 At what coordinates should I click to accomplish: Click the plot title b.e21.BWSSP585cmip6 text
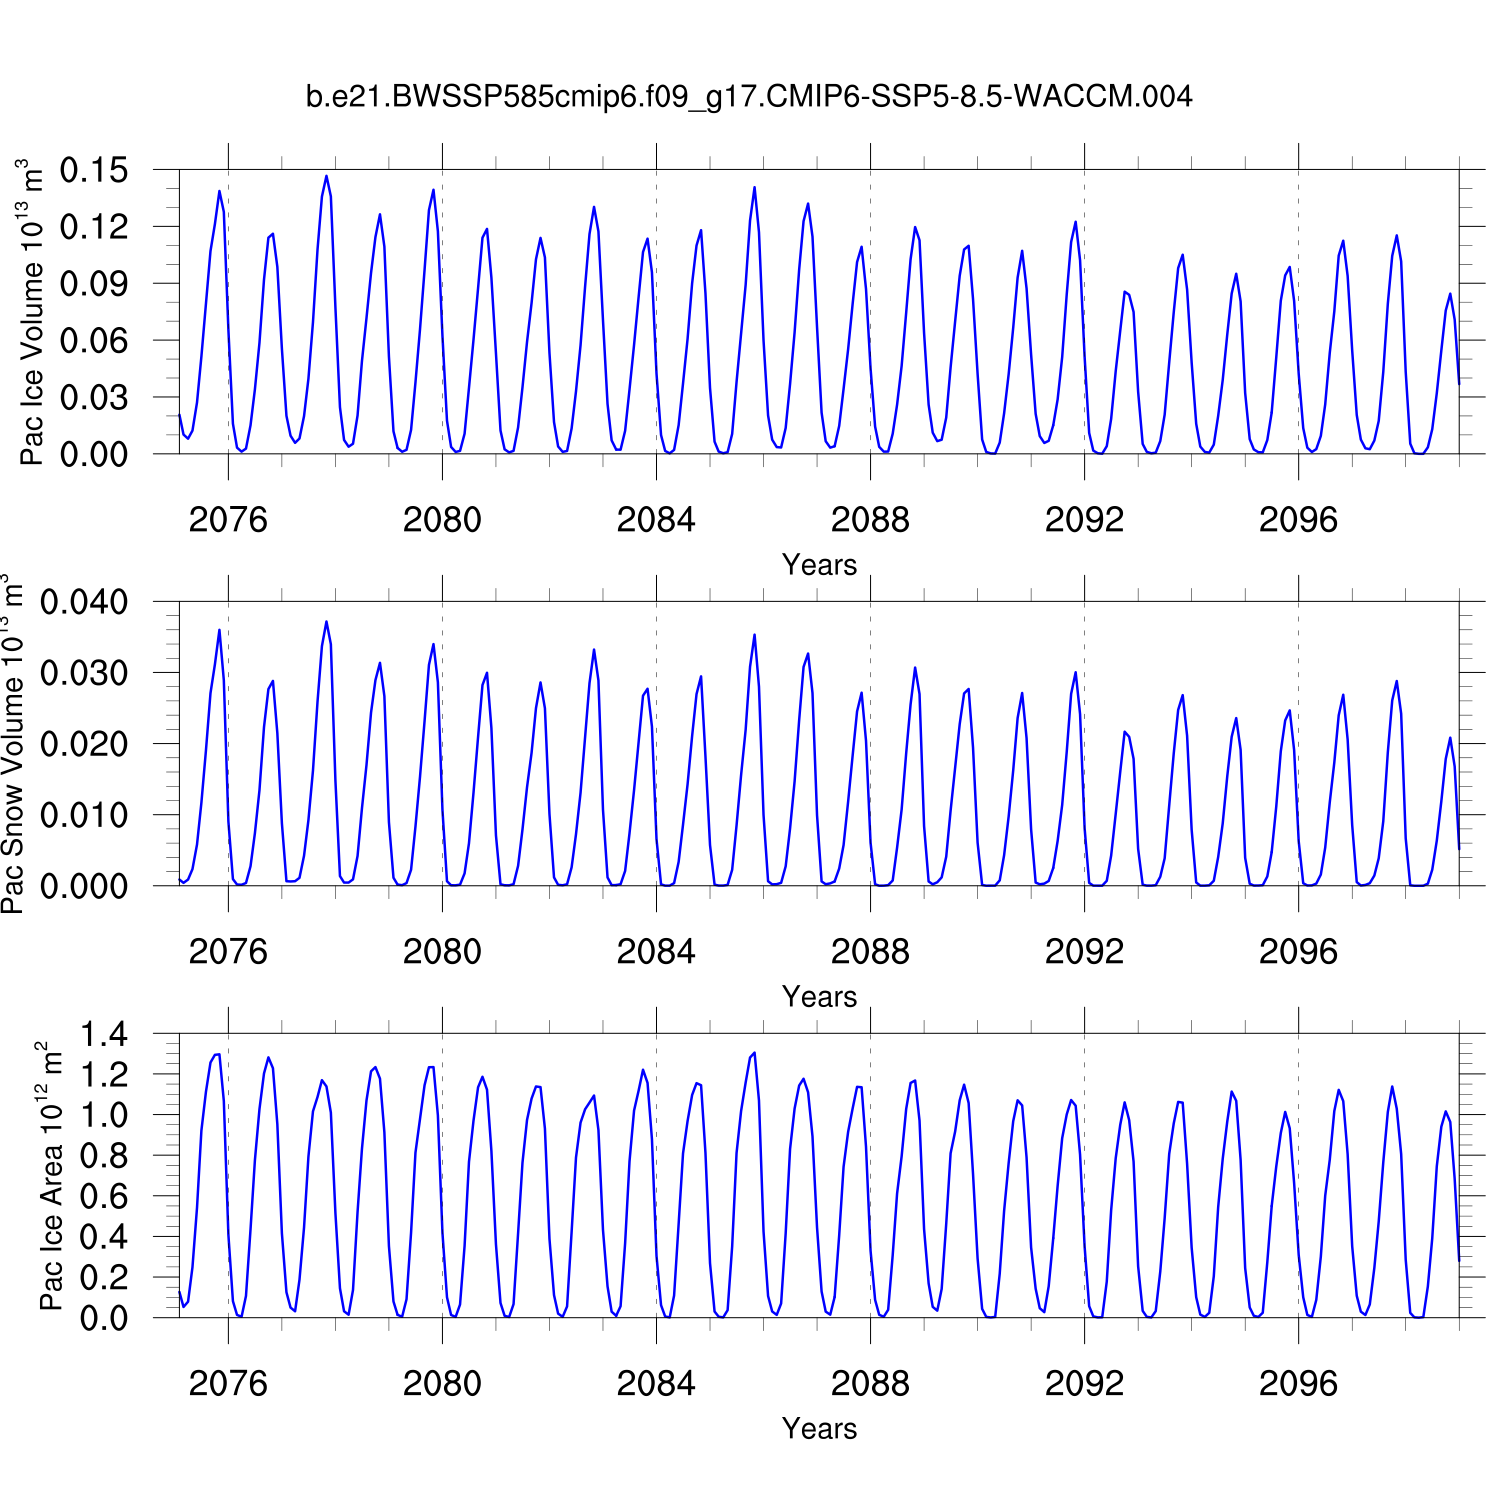tap(748, 97)
